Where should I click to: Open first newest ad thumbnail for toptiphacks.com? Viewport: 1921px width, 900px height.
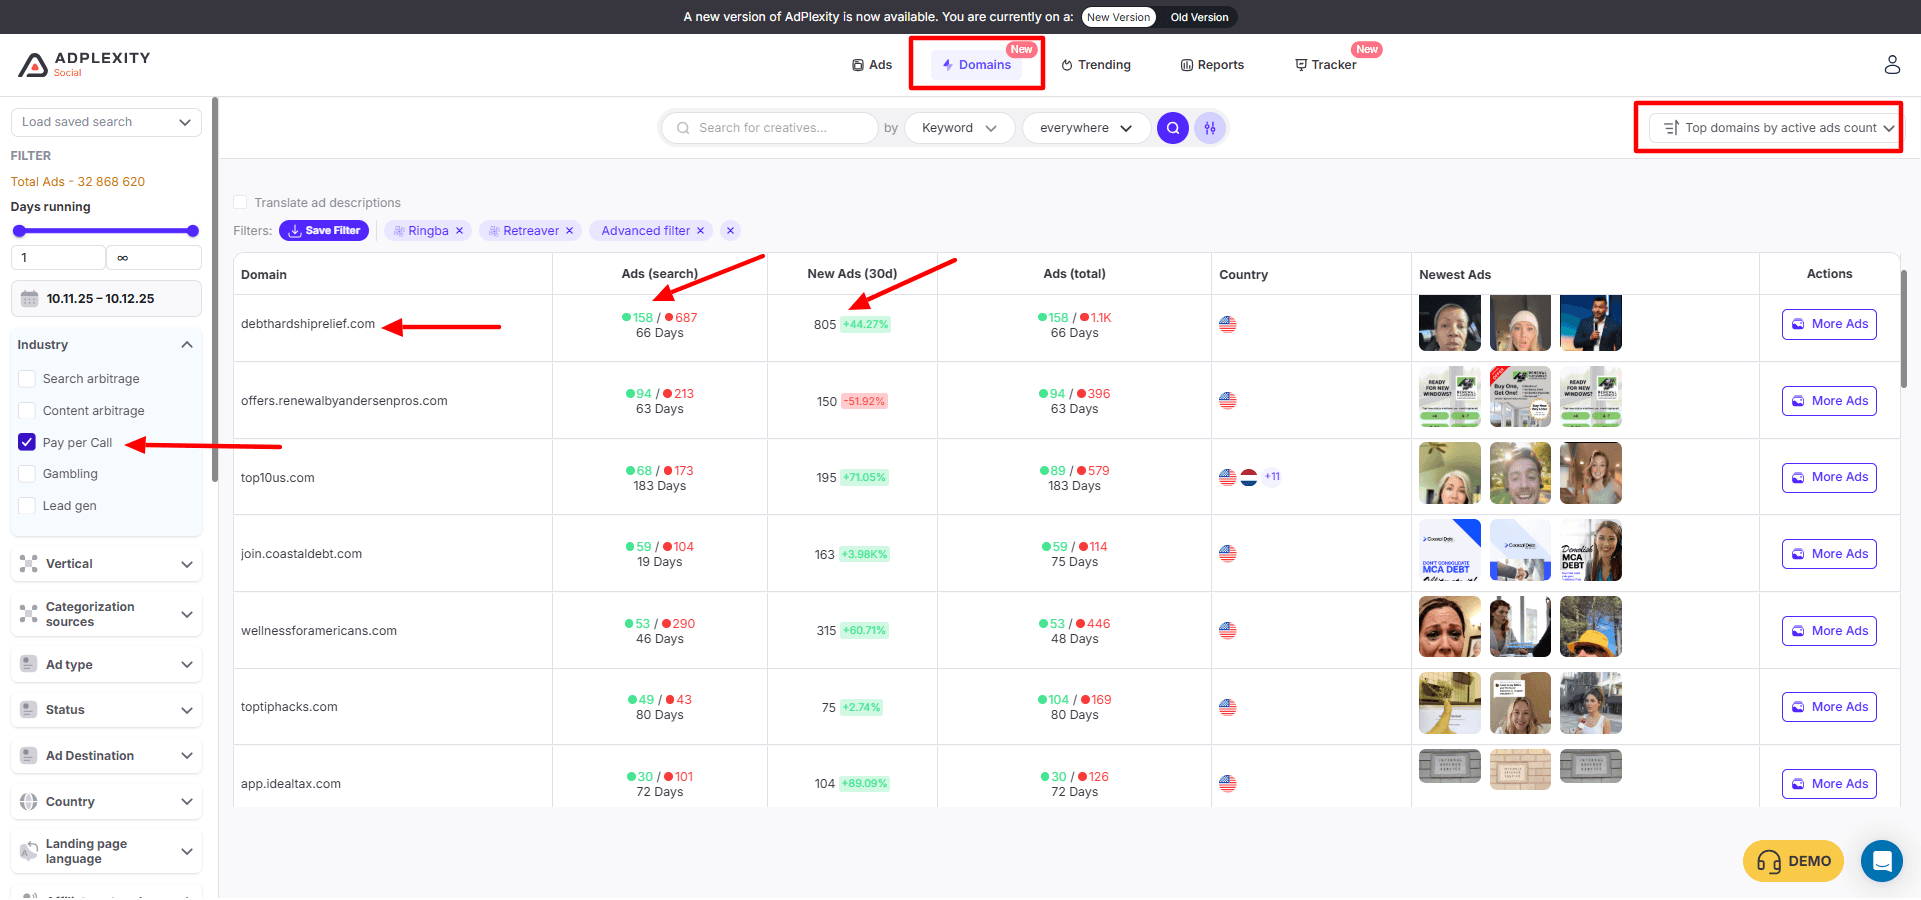[x=1450, y=703]
